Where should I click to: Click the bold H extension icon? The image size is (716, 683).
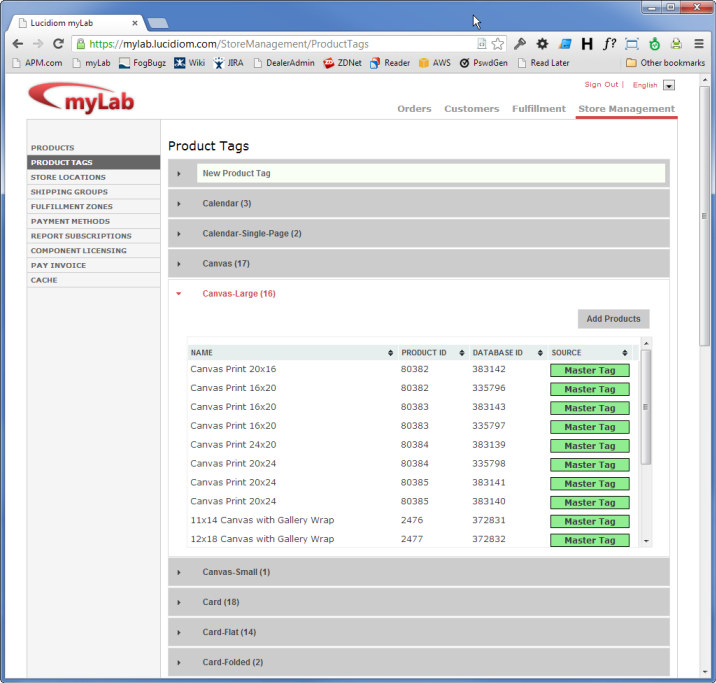587,44
